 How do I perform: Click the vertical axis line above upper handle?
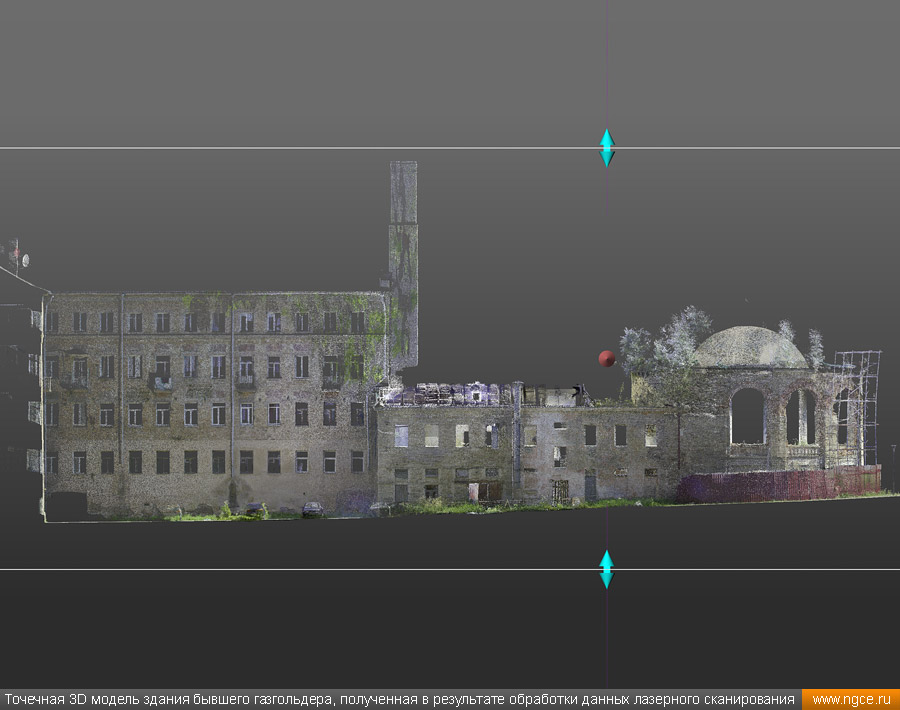click(606, 60)
